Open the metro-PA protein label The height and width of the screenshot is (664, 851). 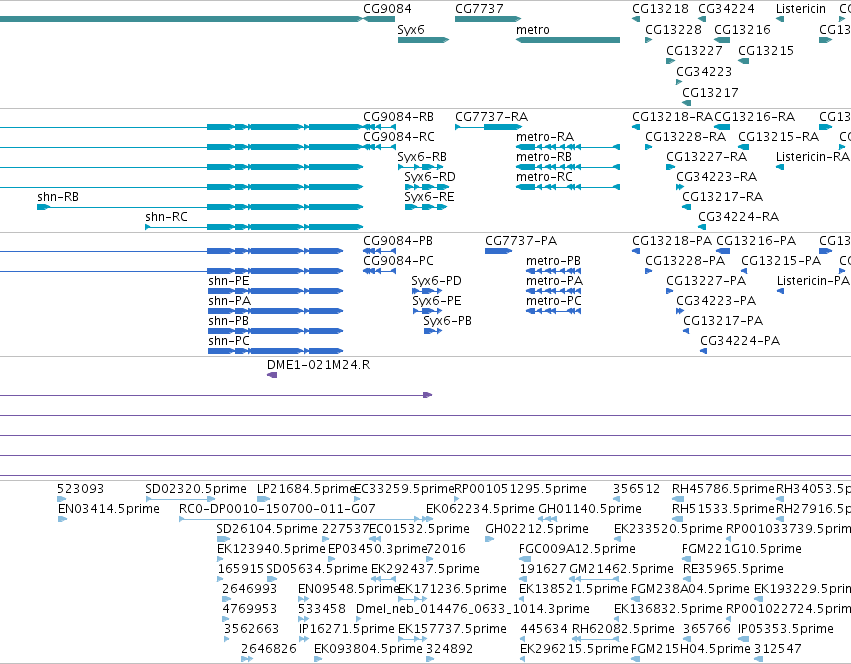554,281
